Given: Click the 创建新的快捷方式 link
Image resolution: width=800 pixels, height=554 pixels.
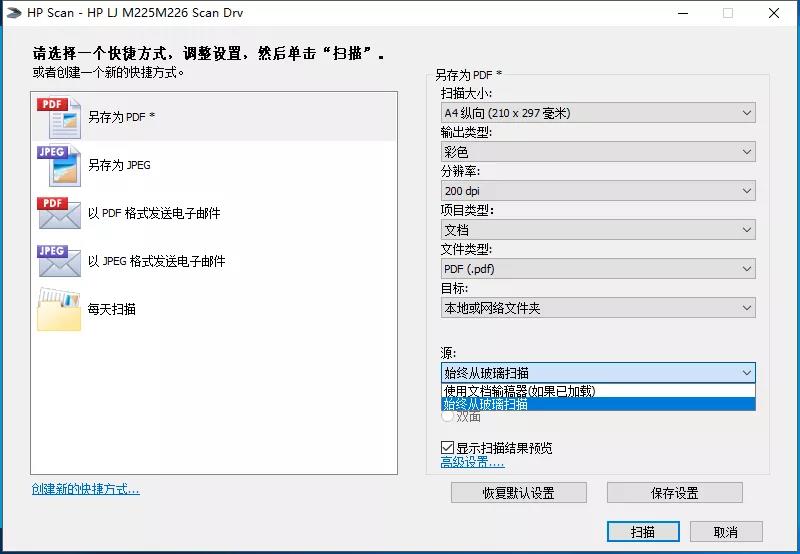Looking at the screenshot, I should (x=85, y=489).
